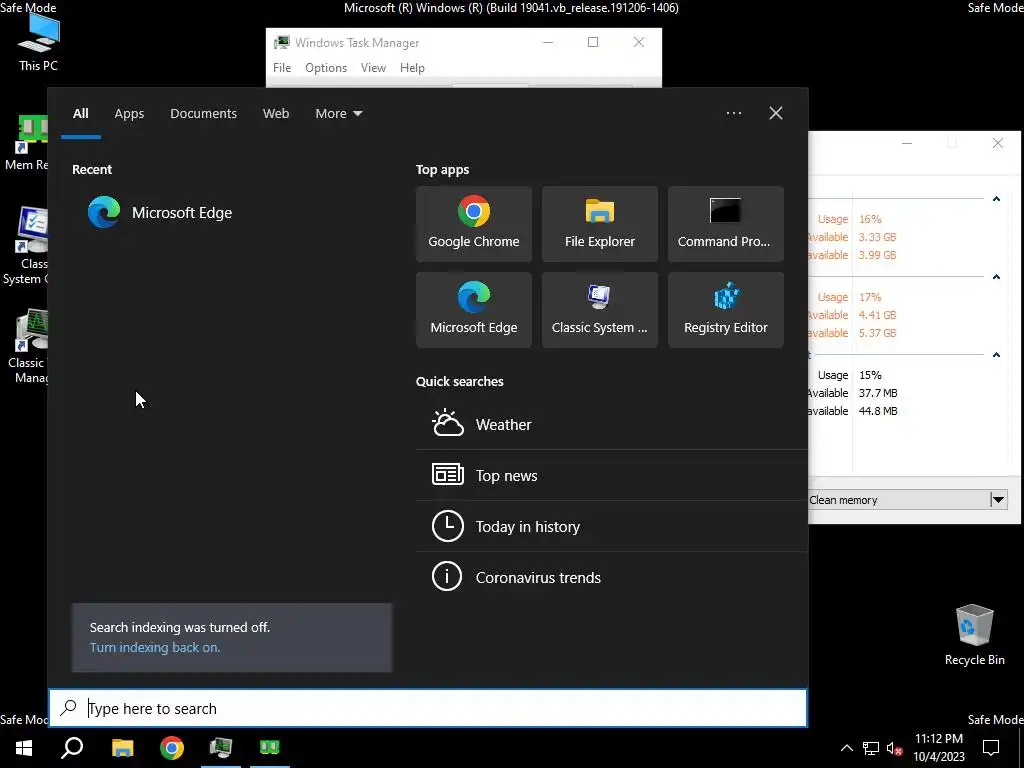Open Help menu in Windows Task Manager
1024x768 pixels.
pyautogui.click(x=412, y=68)
